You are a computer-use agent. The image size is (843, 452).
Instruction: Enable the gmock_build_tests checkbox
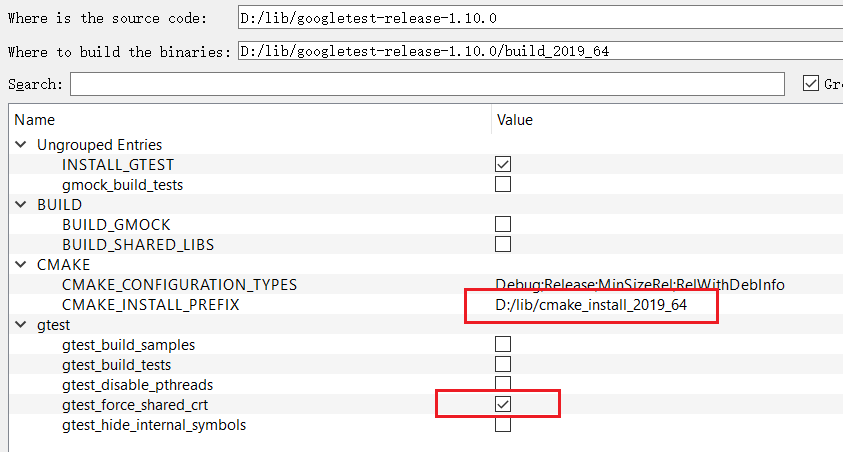click(503, 184)
